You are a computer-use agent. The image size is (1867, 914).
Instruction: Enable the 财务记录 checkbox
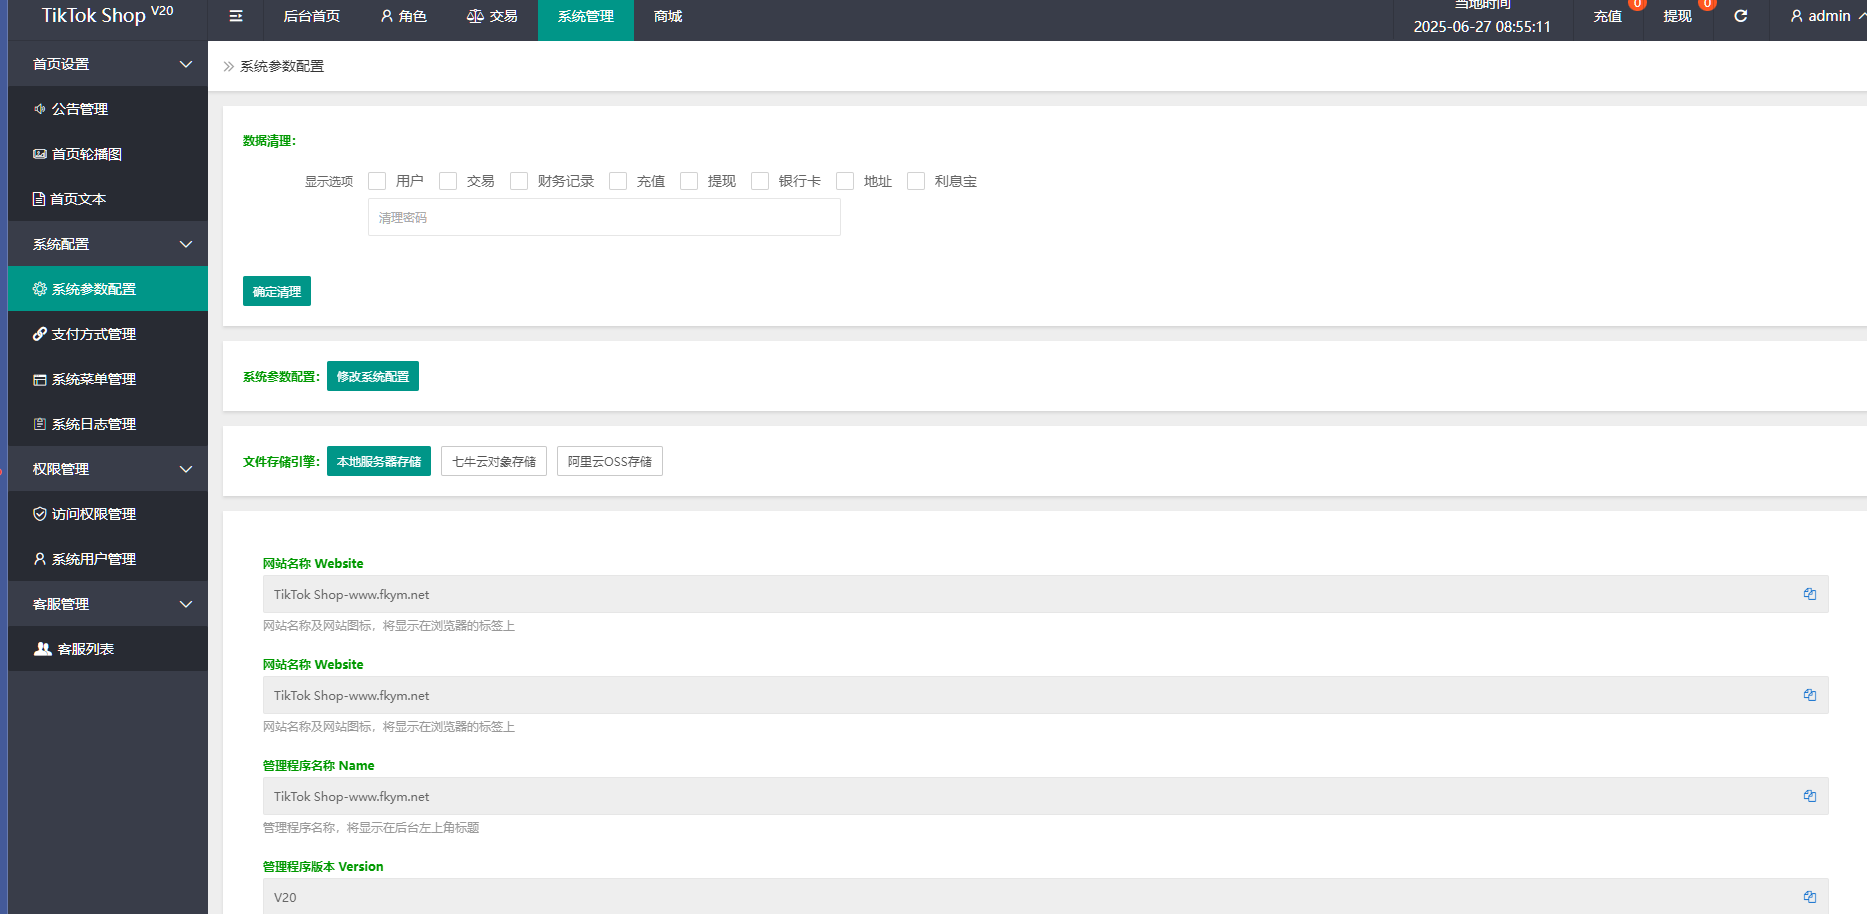[519, 181]
